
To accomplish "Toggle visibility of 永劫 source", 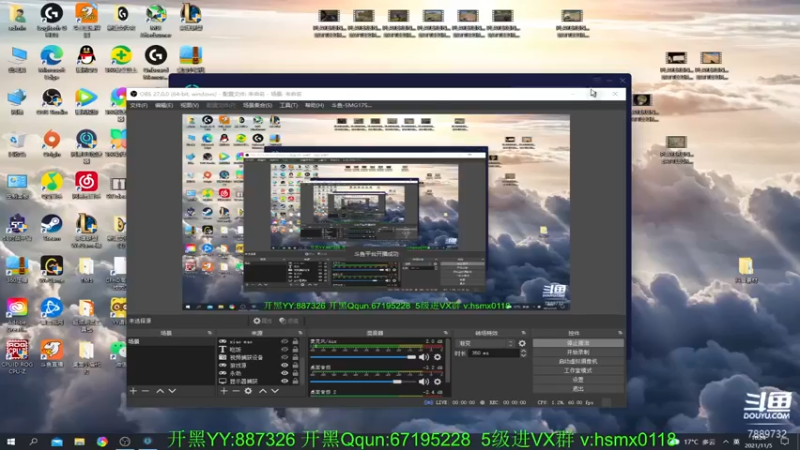I will coord(285,373).
